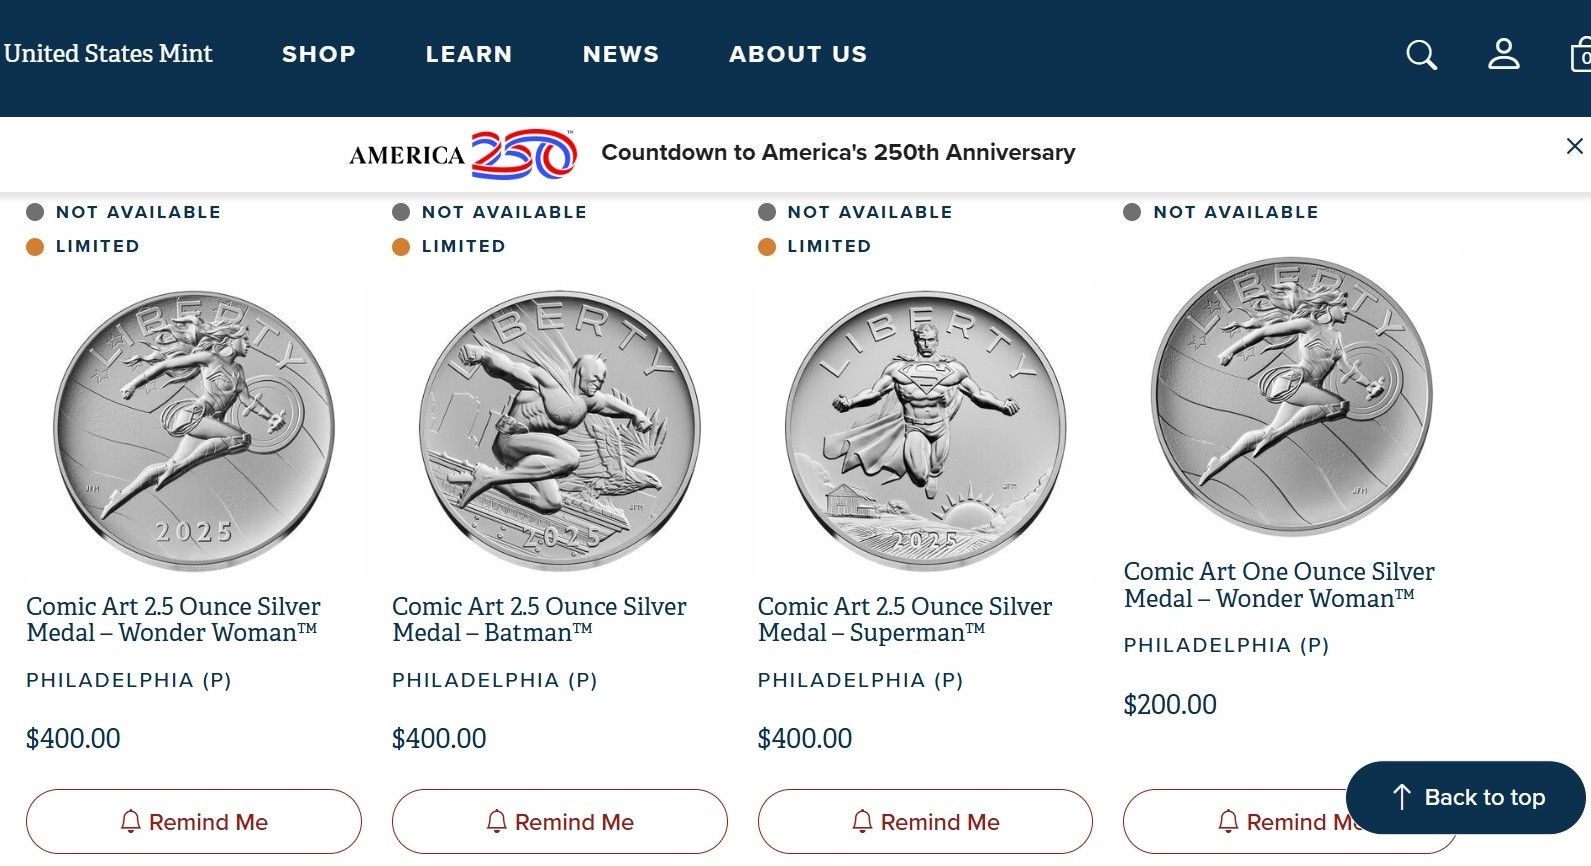This screenshot has height=866, width=1591.
Task: Open the LEARN menu
Action: (469, 54)
